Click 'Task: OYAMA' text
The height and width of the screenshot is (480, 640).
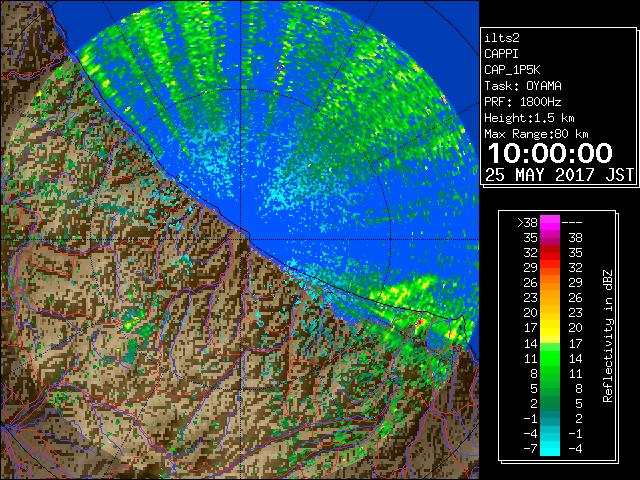point(523,86)
